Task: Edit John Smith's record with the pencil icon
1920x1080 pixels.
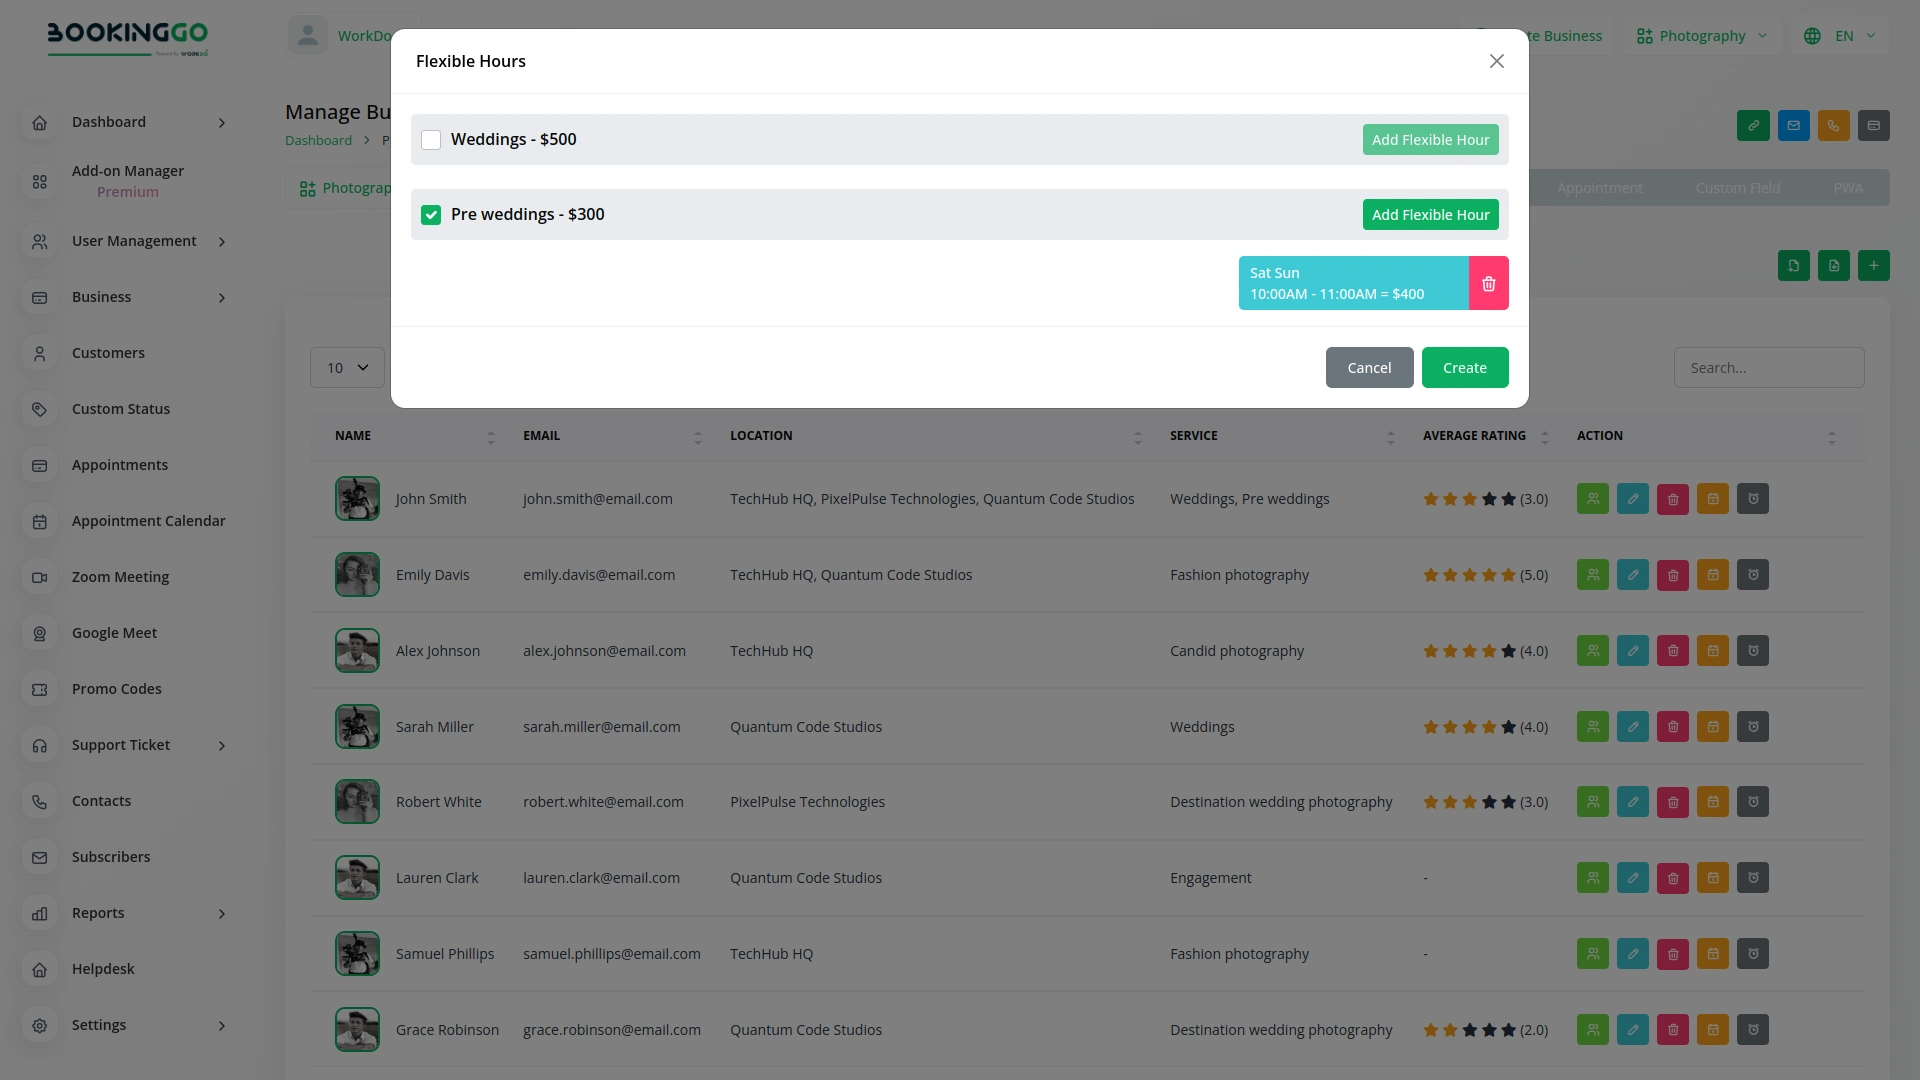Action: [x=1633, y=498]
